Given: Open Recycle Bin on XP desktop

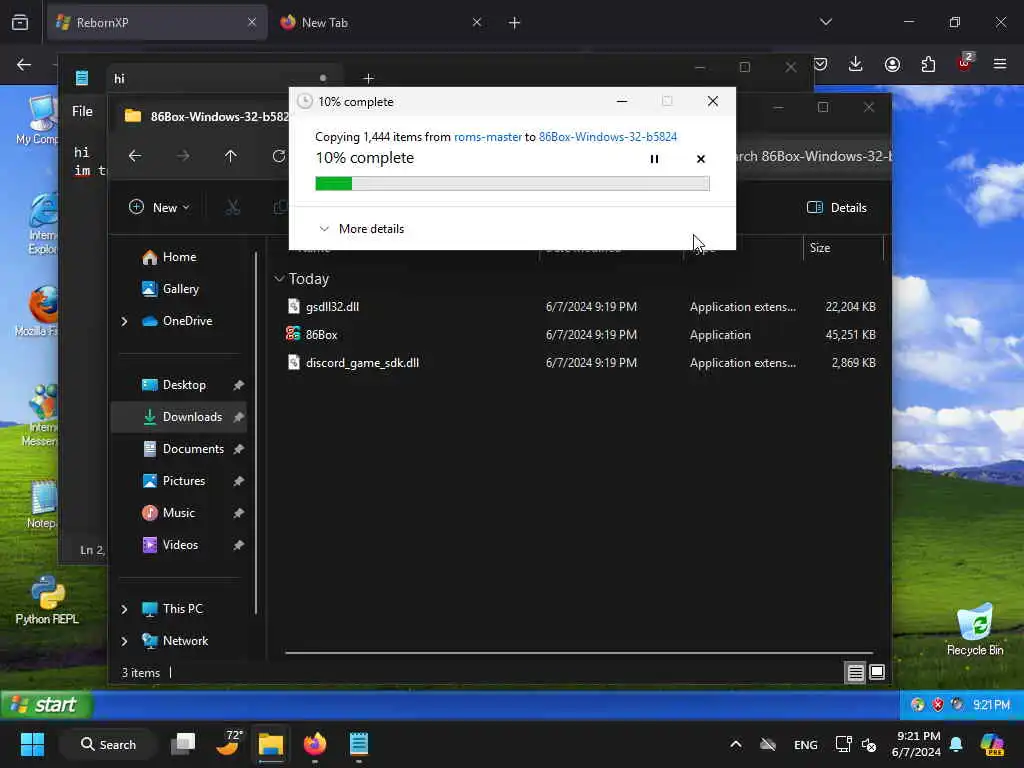Looking at the screenshot, I should pos(975,630).
